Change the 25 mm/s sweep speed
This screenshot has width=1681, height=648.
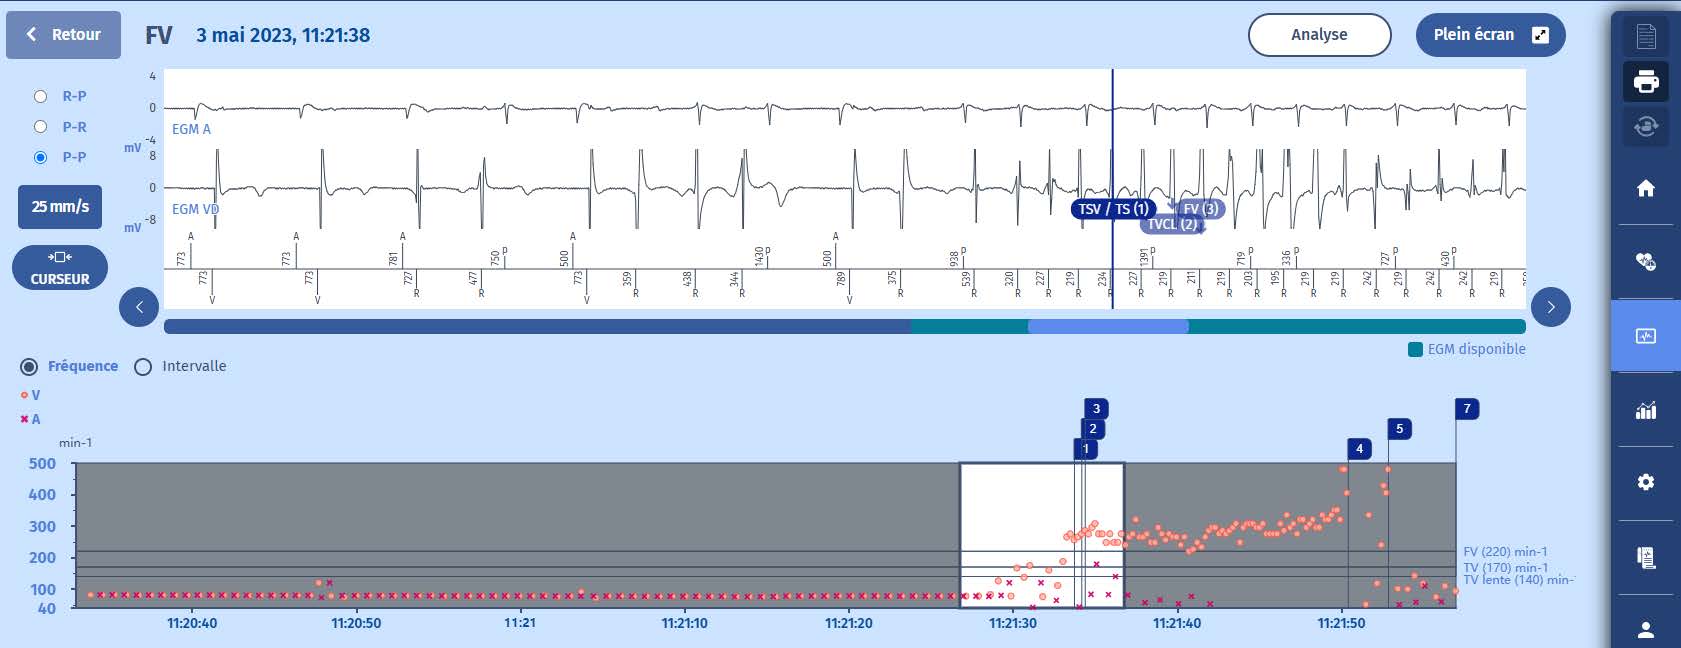pos(60,207)
